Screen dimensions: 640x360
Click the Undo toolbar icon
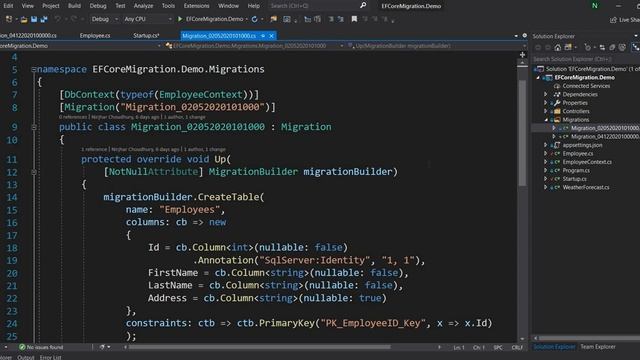[x=58, y=19]
